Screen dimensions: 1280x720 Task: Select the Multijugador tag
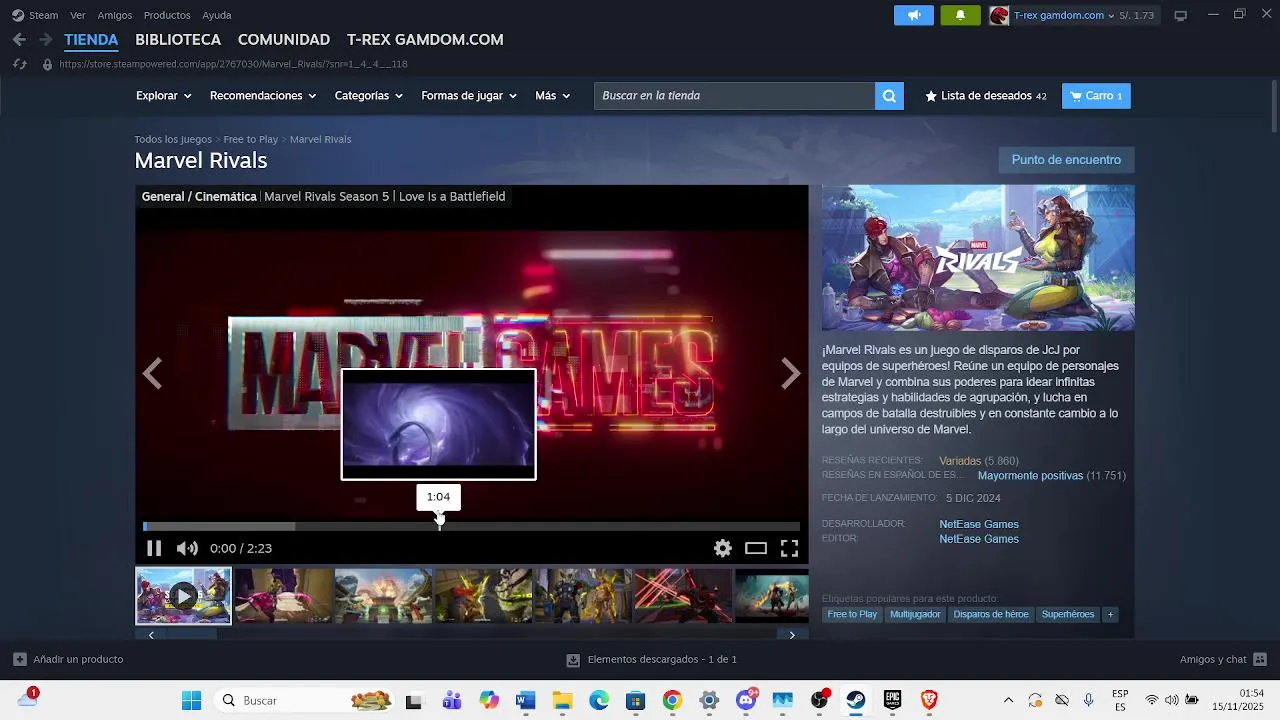(915, 614)
